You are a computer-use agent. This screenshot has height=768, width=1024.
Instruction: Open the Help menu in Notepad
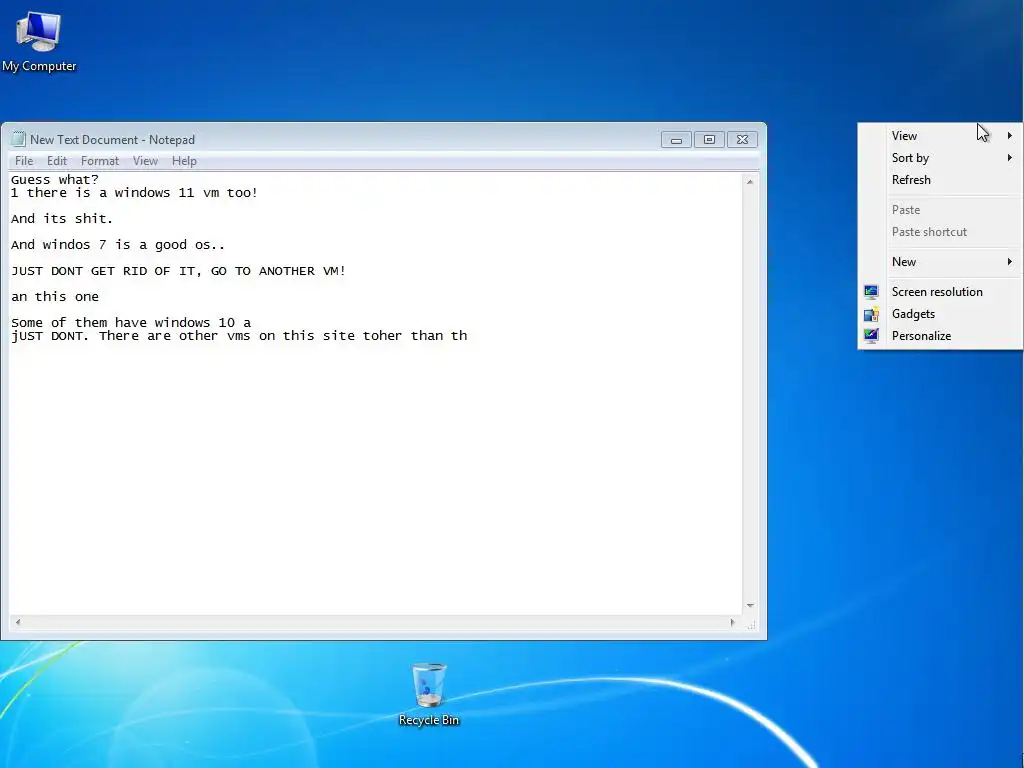pyautogui.click(x=184, y=161)
